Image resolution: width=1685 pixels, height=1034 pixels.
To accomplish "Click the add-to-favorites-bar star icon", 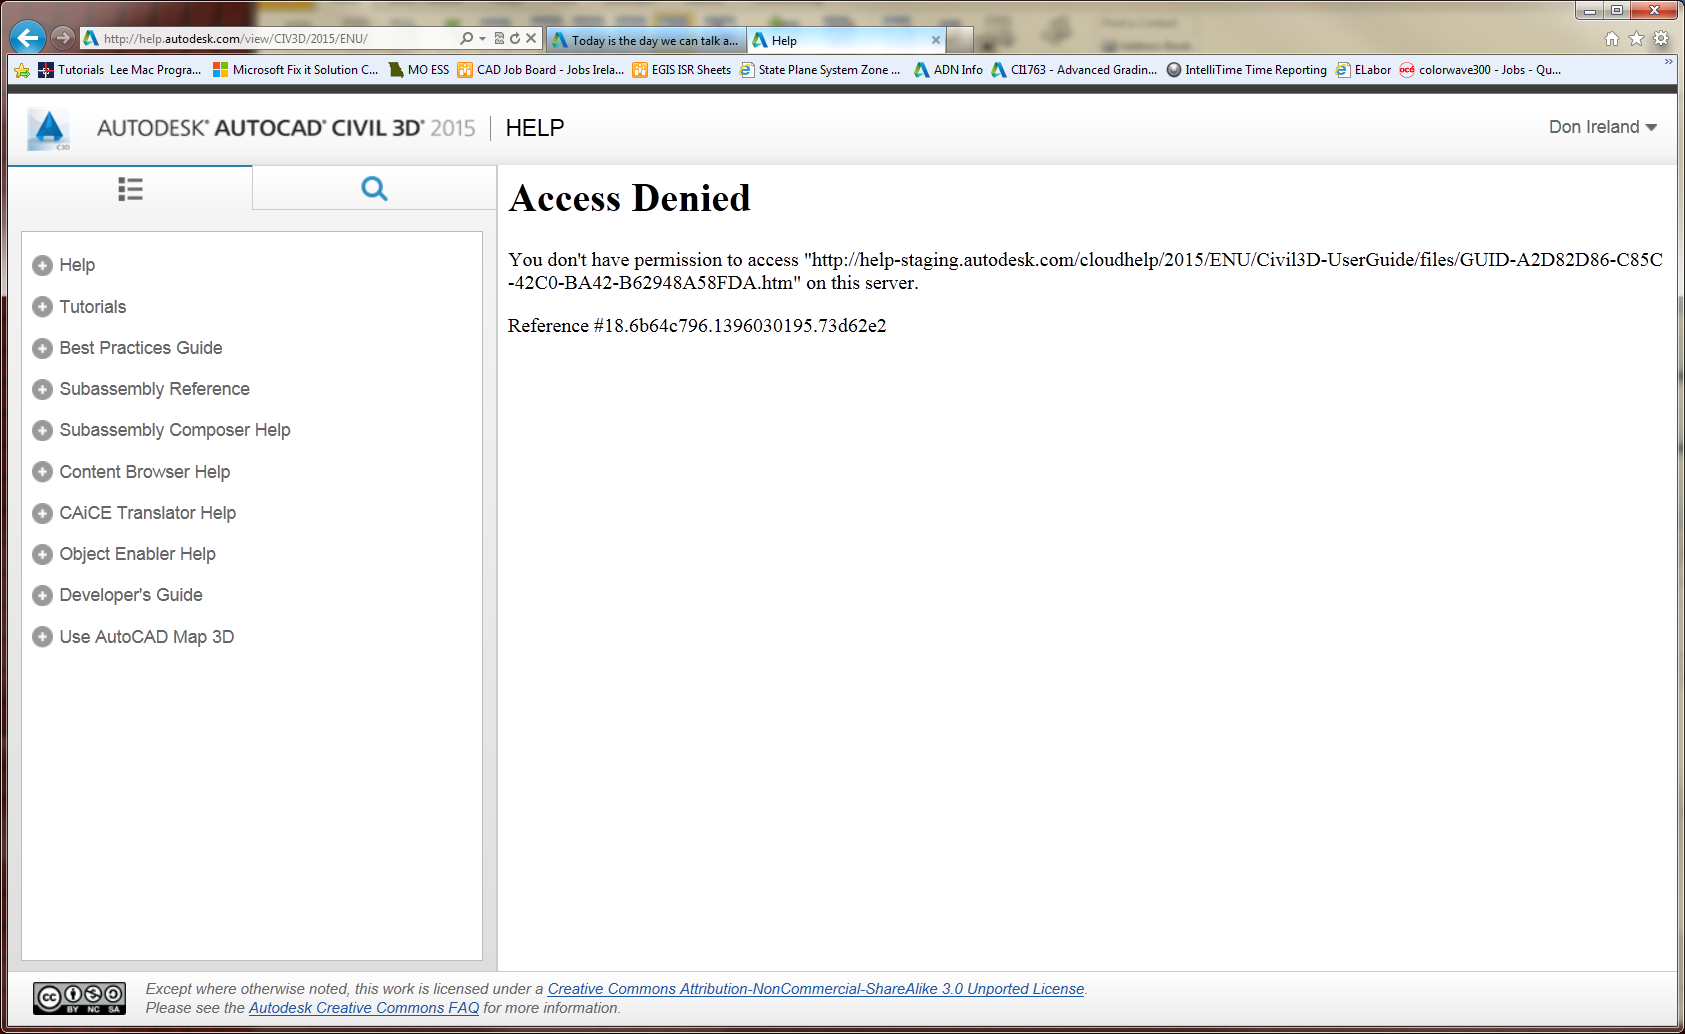I will click(22, 70).
